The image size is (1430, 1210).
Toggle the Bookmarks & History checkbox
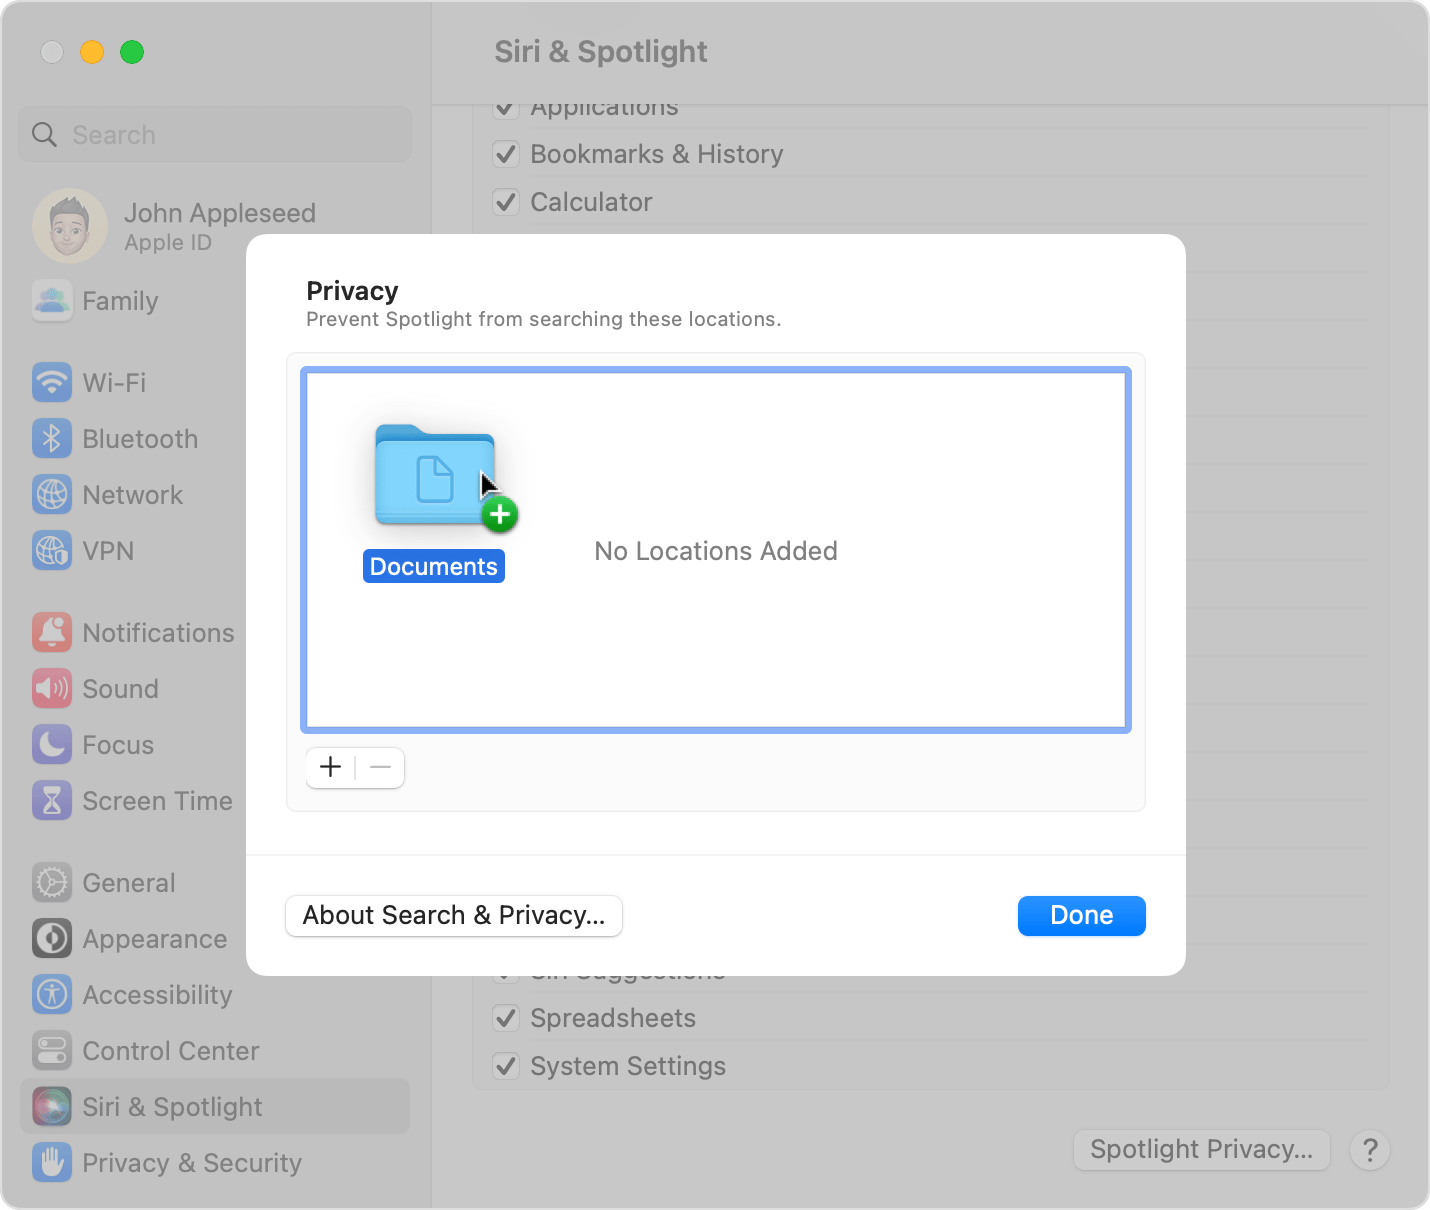[x=506, y=154]
